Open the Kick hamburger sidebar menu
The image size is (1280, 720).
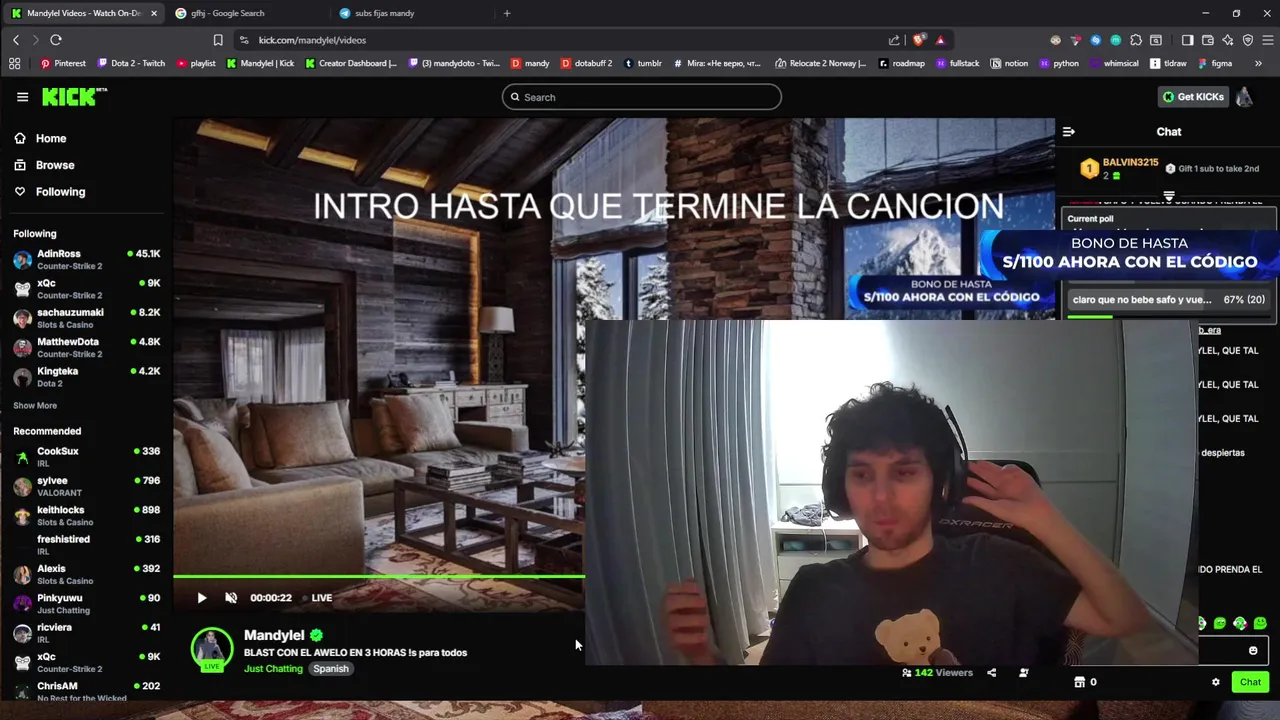pos(22,97)
